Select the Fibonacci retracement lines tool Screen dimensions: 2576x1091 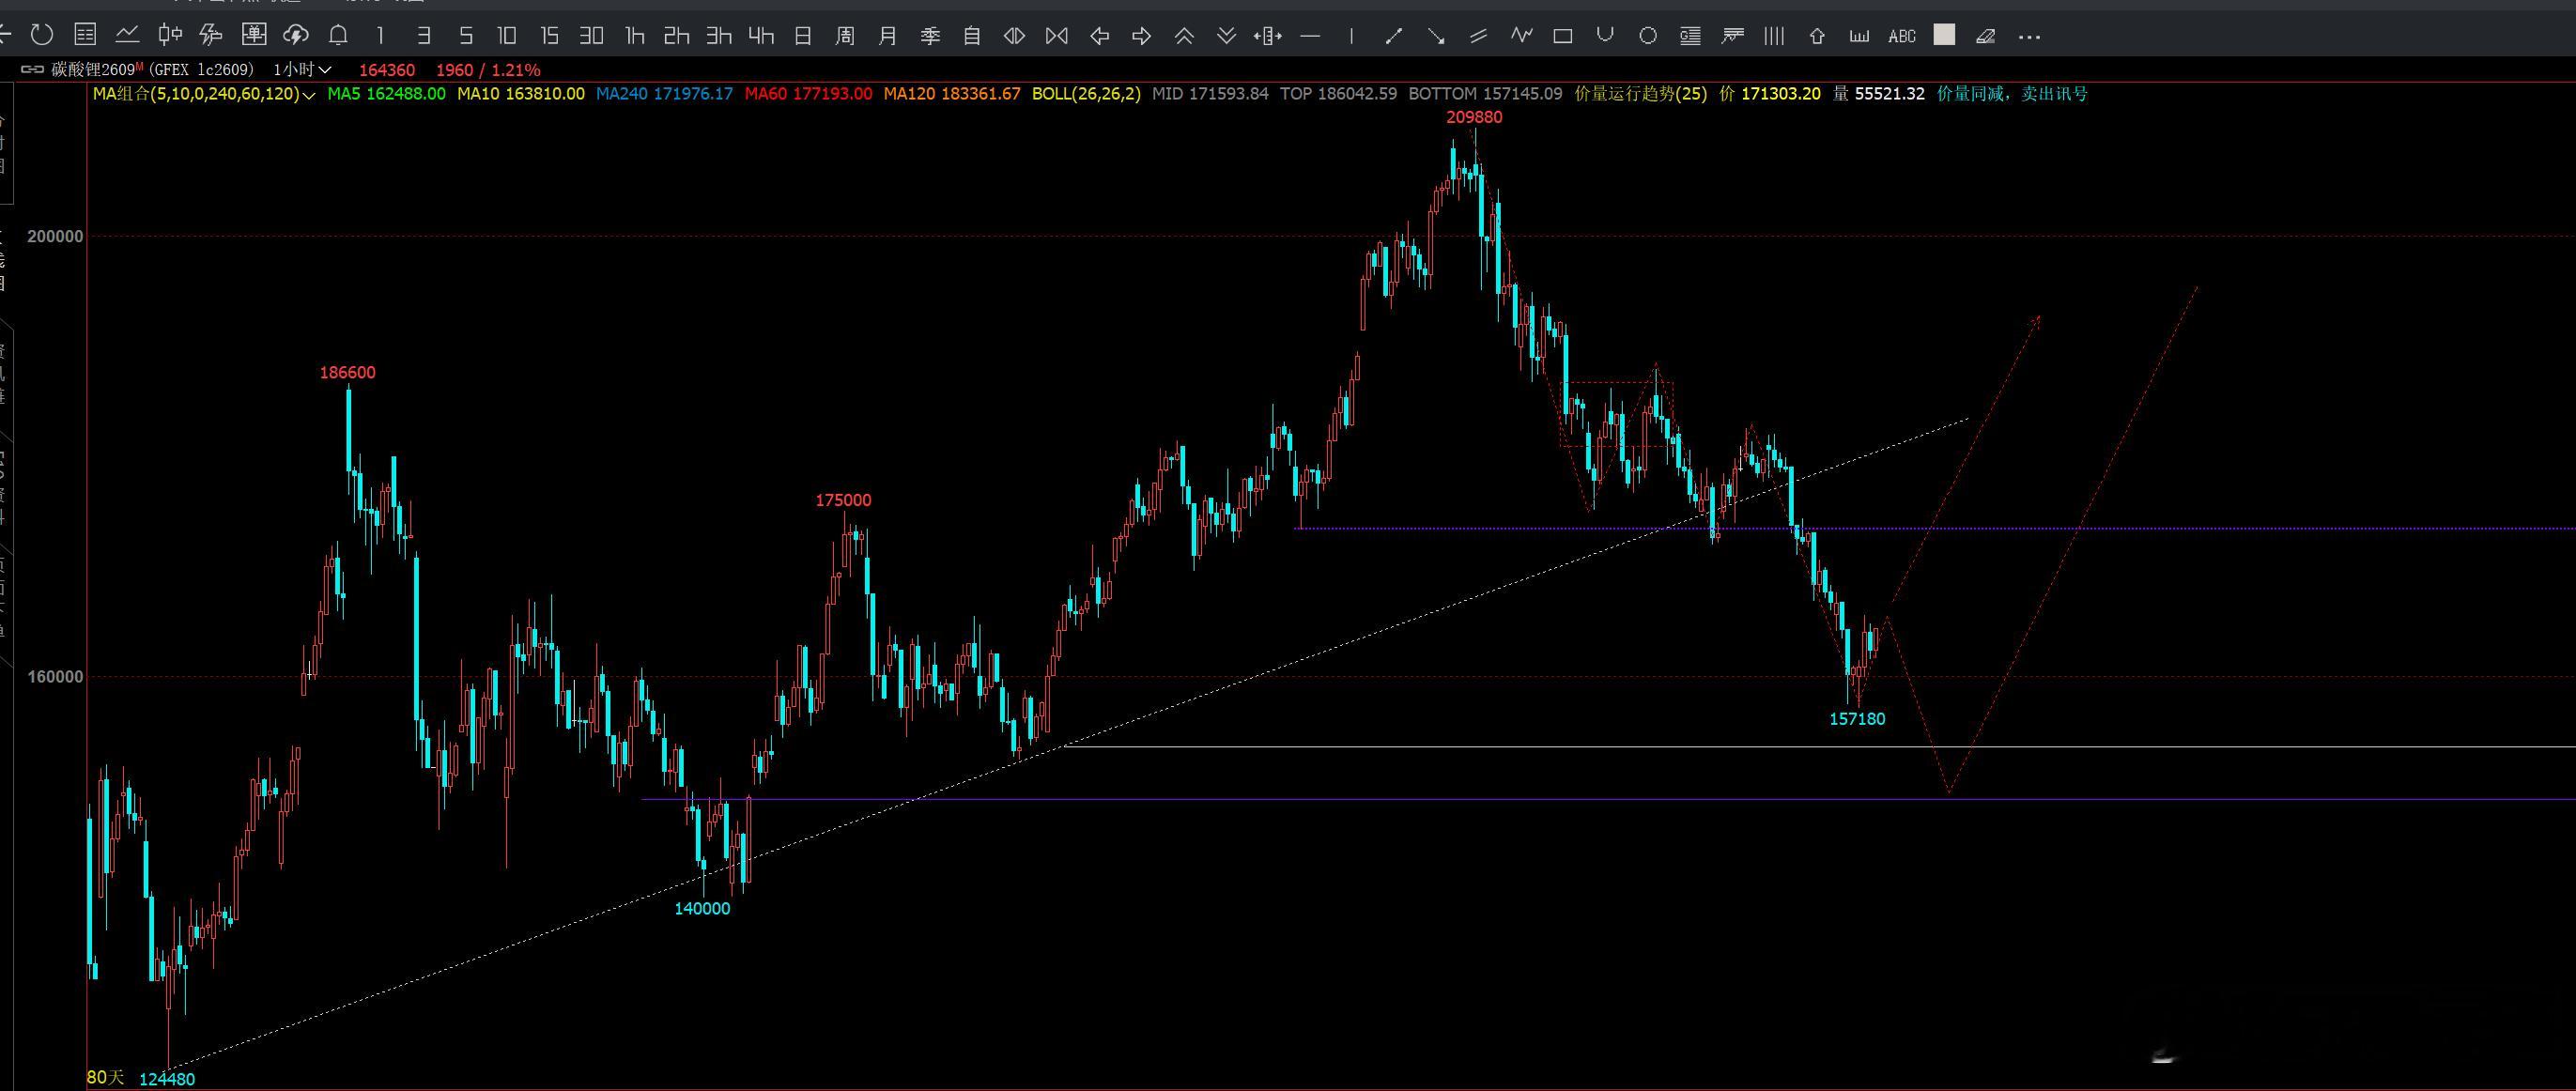1690,37
